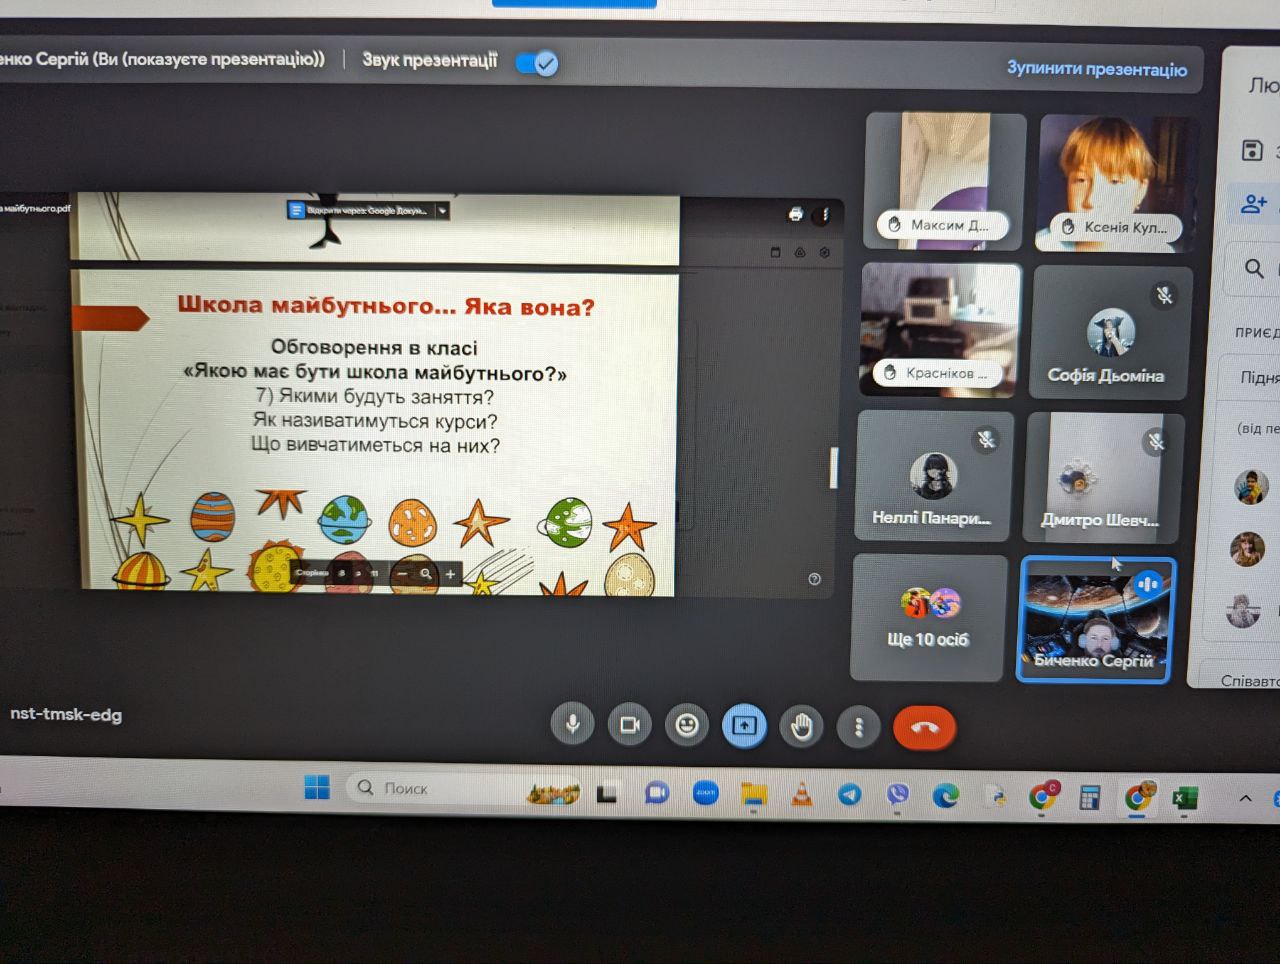Toggle the Звук презентації switch
This screenshot has width=1280, height=964.
537,63
